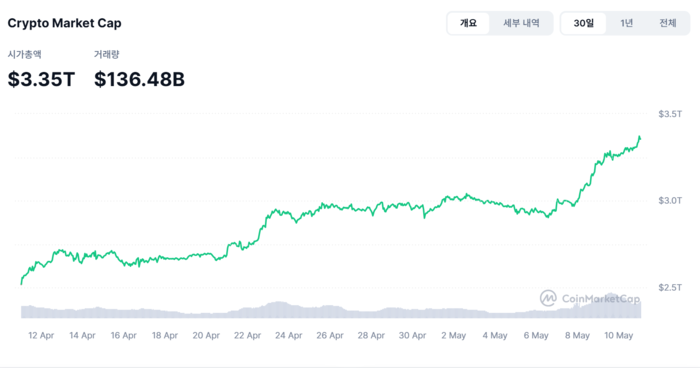Click the $3.0T axis label
This screenshot has height=368, width=700.
coord(670,201)
